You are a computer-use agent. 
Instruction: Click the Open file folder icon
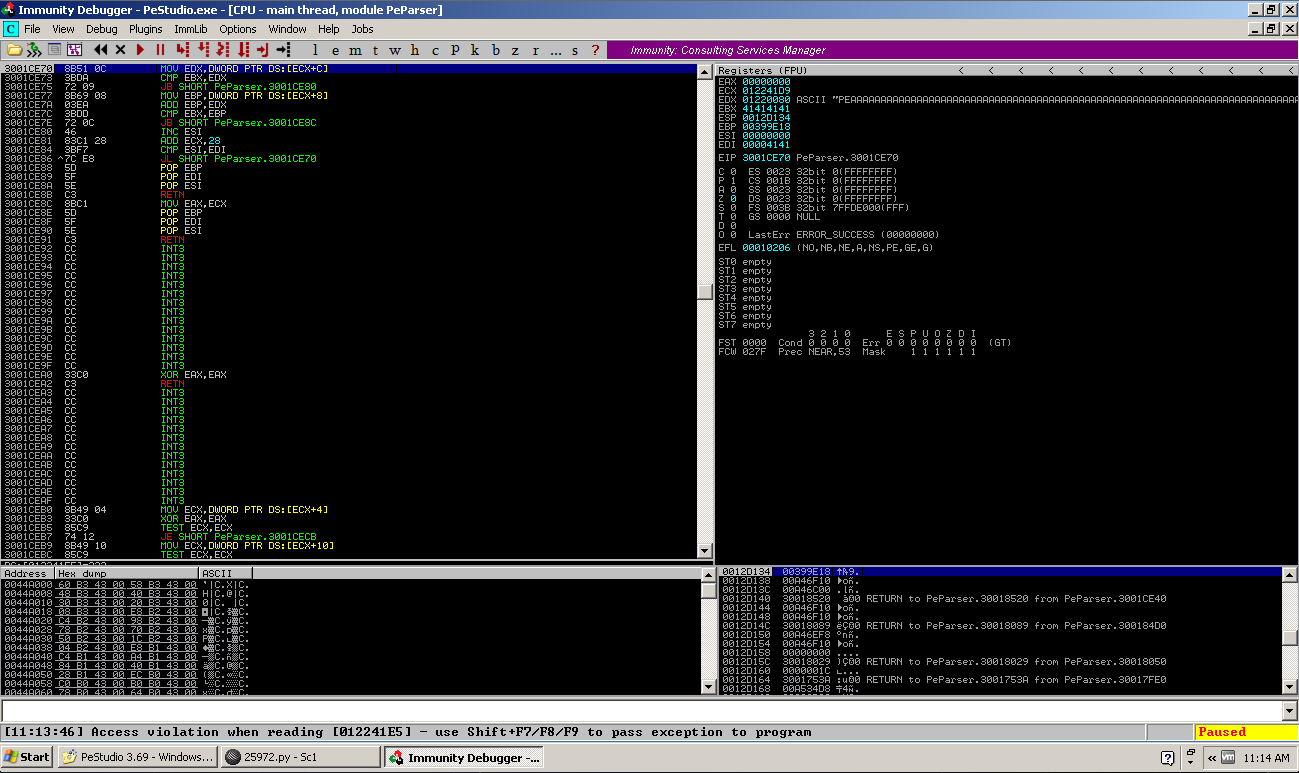pyautogui.click(x=14, y=50)
